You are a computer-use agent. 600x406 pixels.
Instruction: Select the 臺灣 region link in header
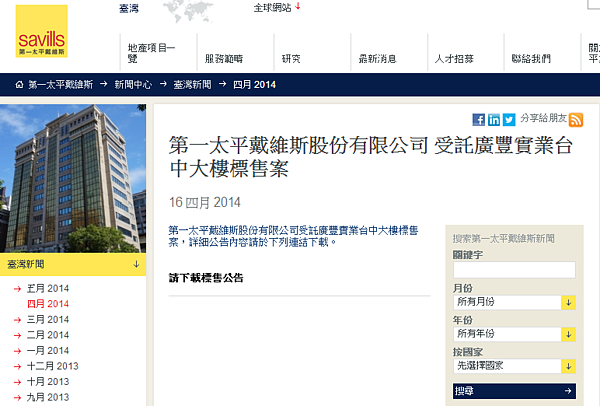click(x=129, y=8)
